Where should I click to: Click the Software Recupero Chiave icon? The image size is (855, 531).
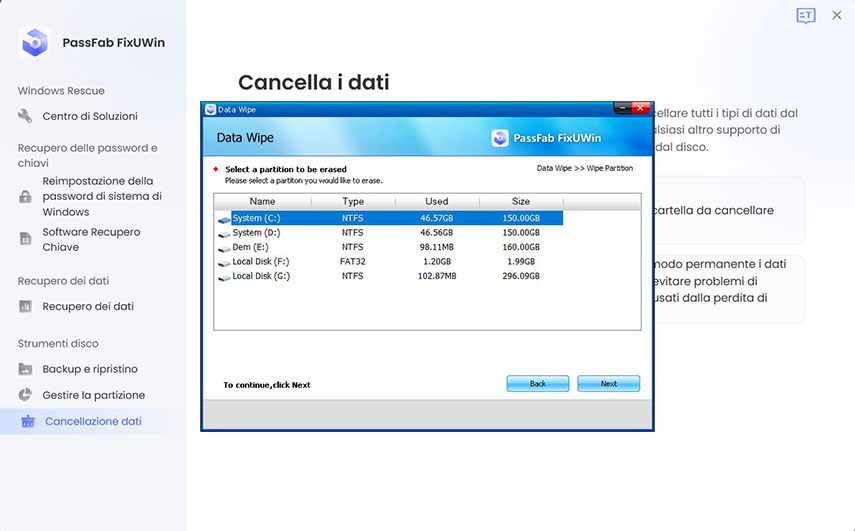tap(26, 239)
